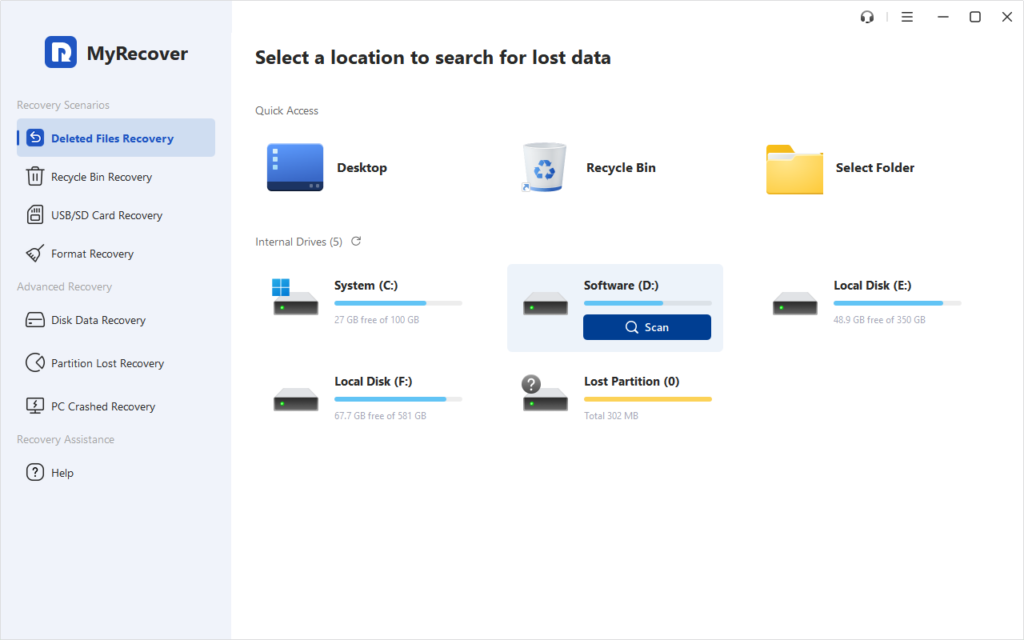The image size is (1024, 640).
Task: Select the Local Disk (F:) drive icon
Action: click(x=296, y=400)
